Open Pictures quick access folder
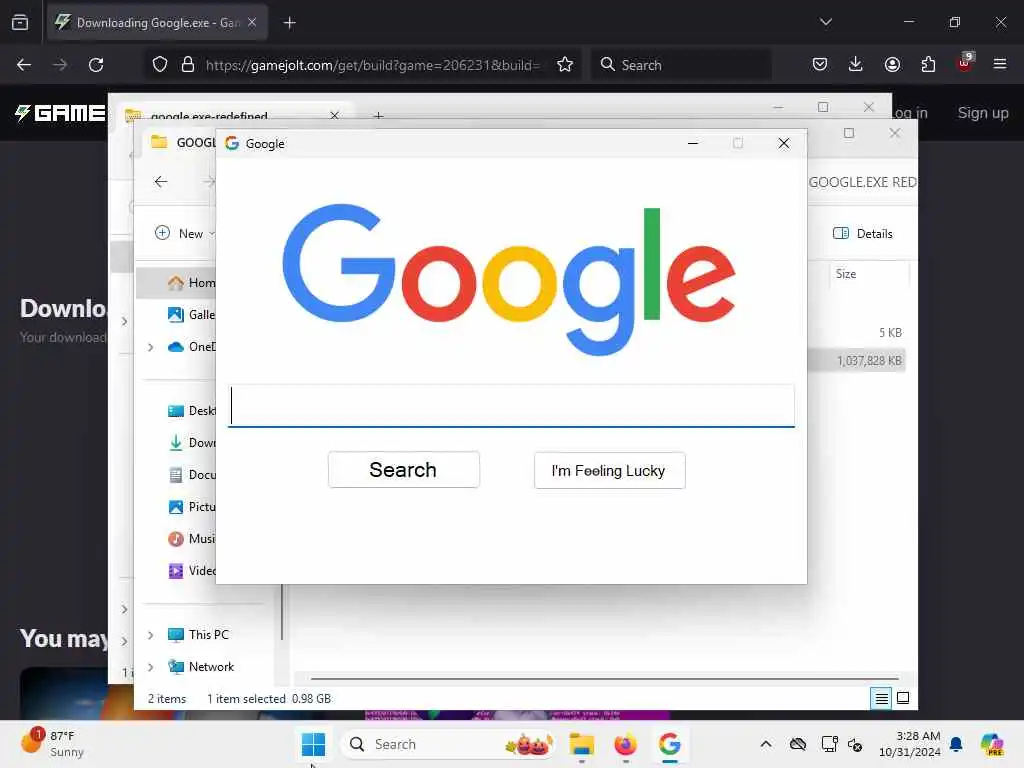Image resolution: width=1024 pixels, height=768 pixels. (191, 507)
